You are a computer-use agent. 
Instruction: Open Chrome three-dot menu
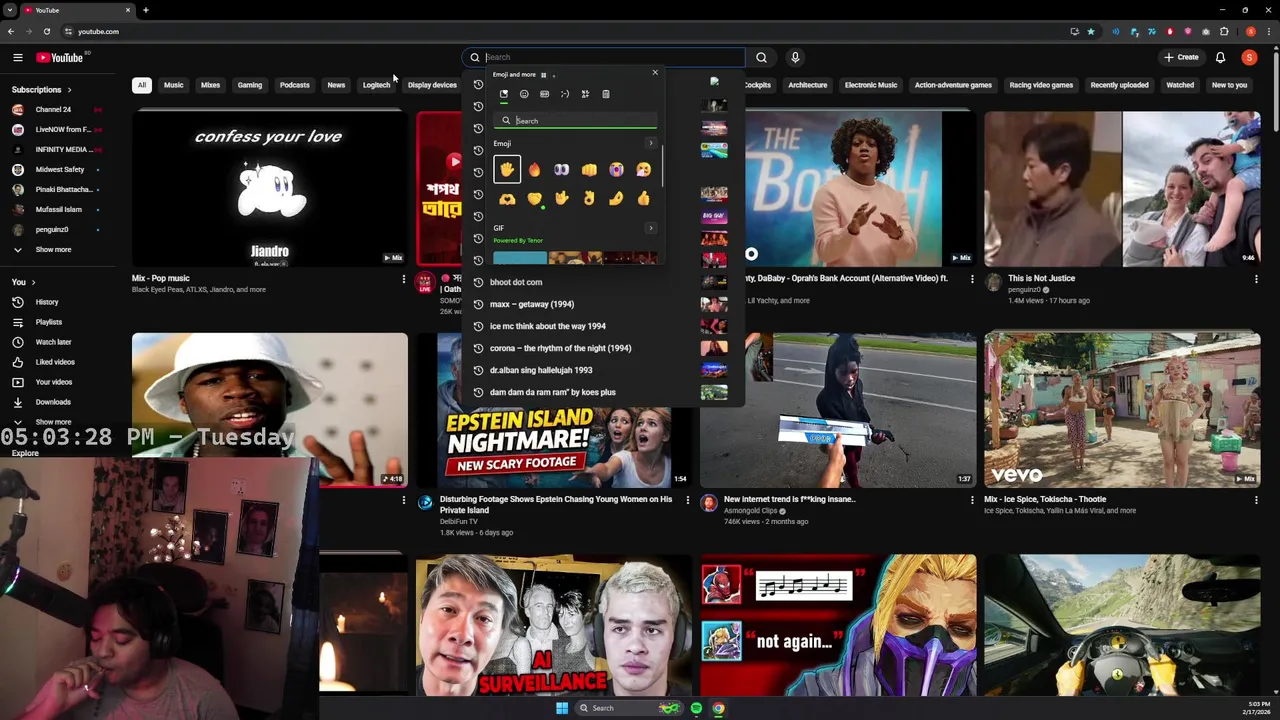click(1267, 31)
